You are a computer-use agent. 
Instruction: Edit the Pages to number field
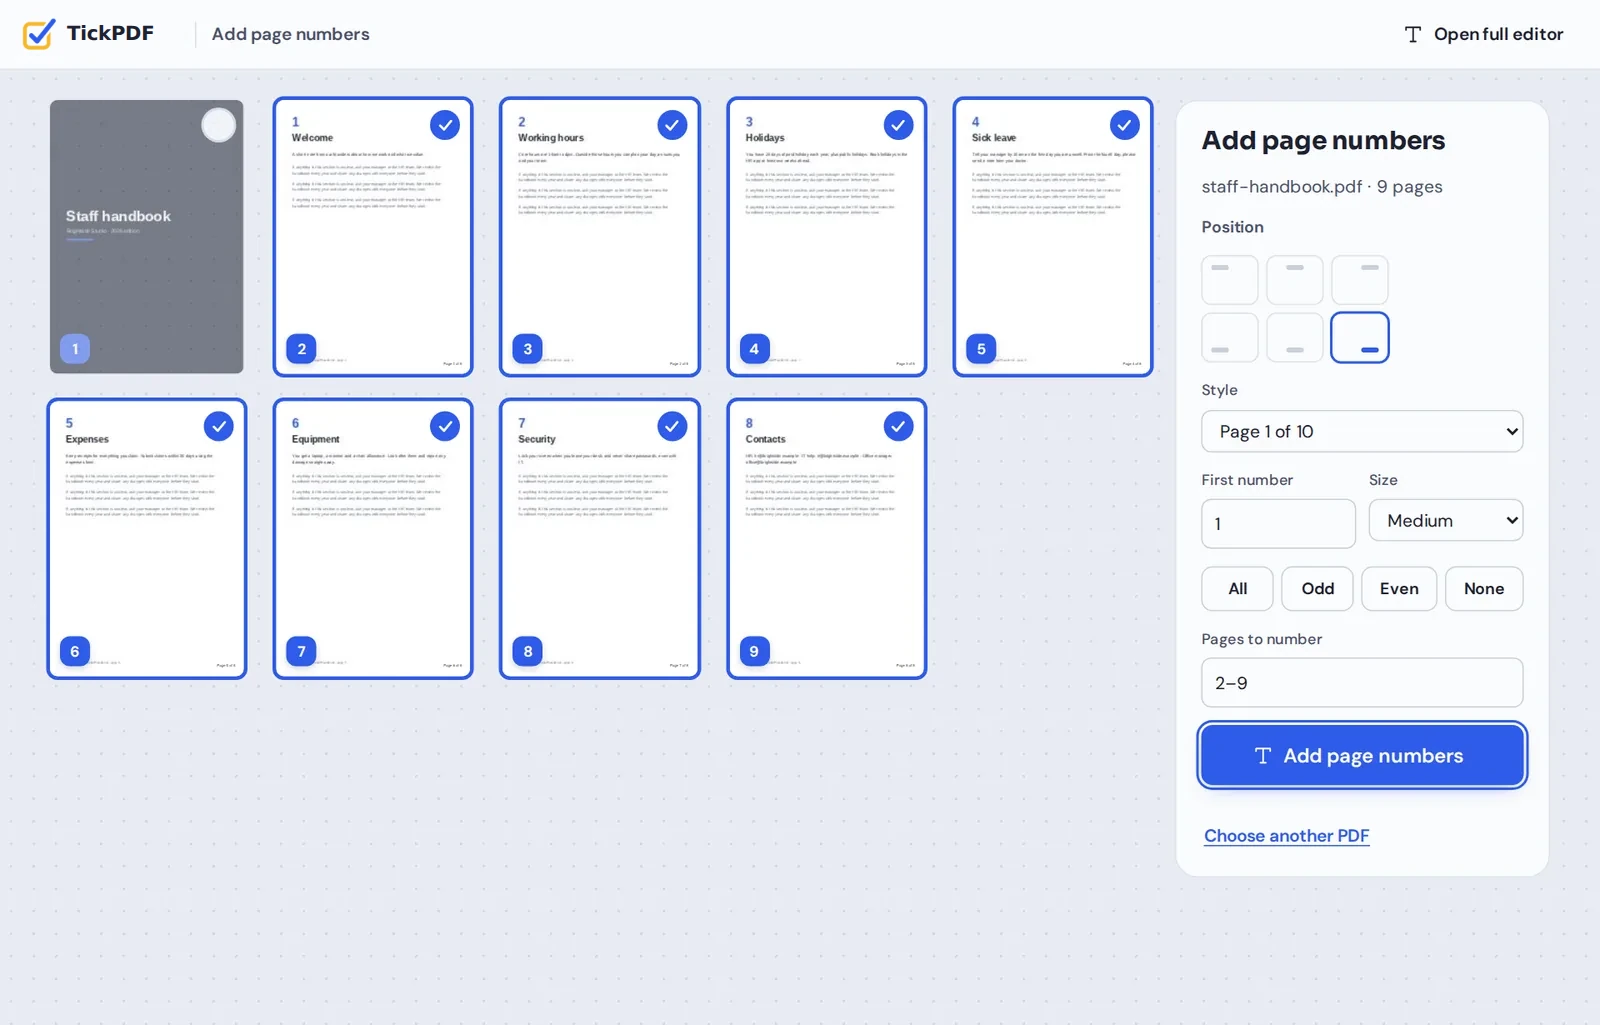1362,683
